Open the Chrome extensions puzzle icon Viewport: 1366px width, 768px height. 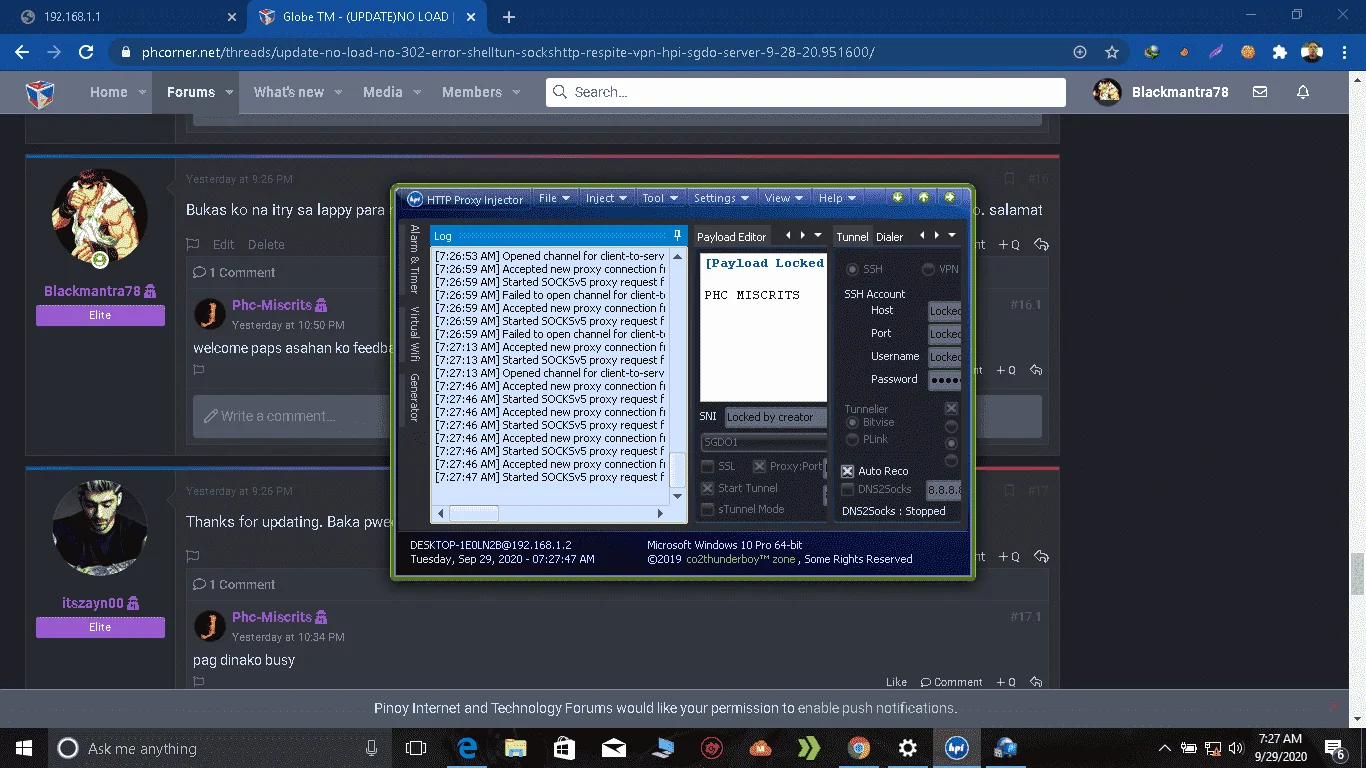pyautogui.click(x=1279, y=52)
